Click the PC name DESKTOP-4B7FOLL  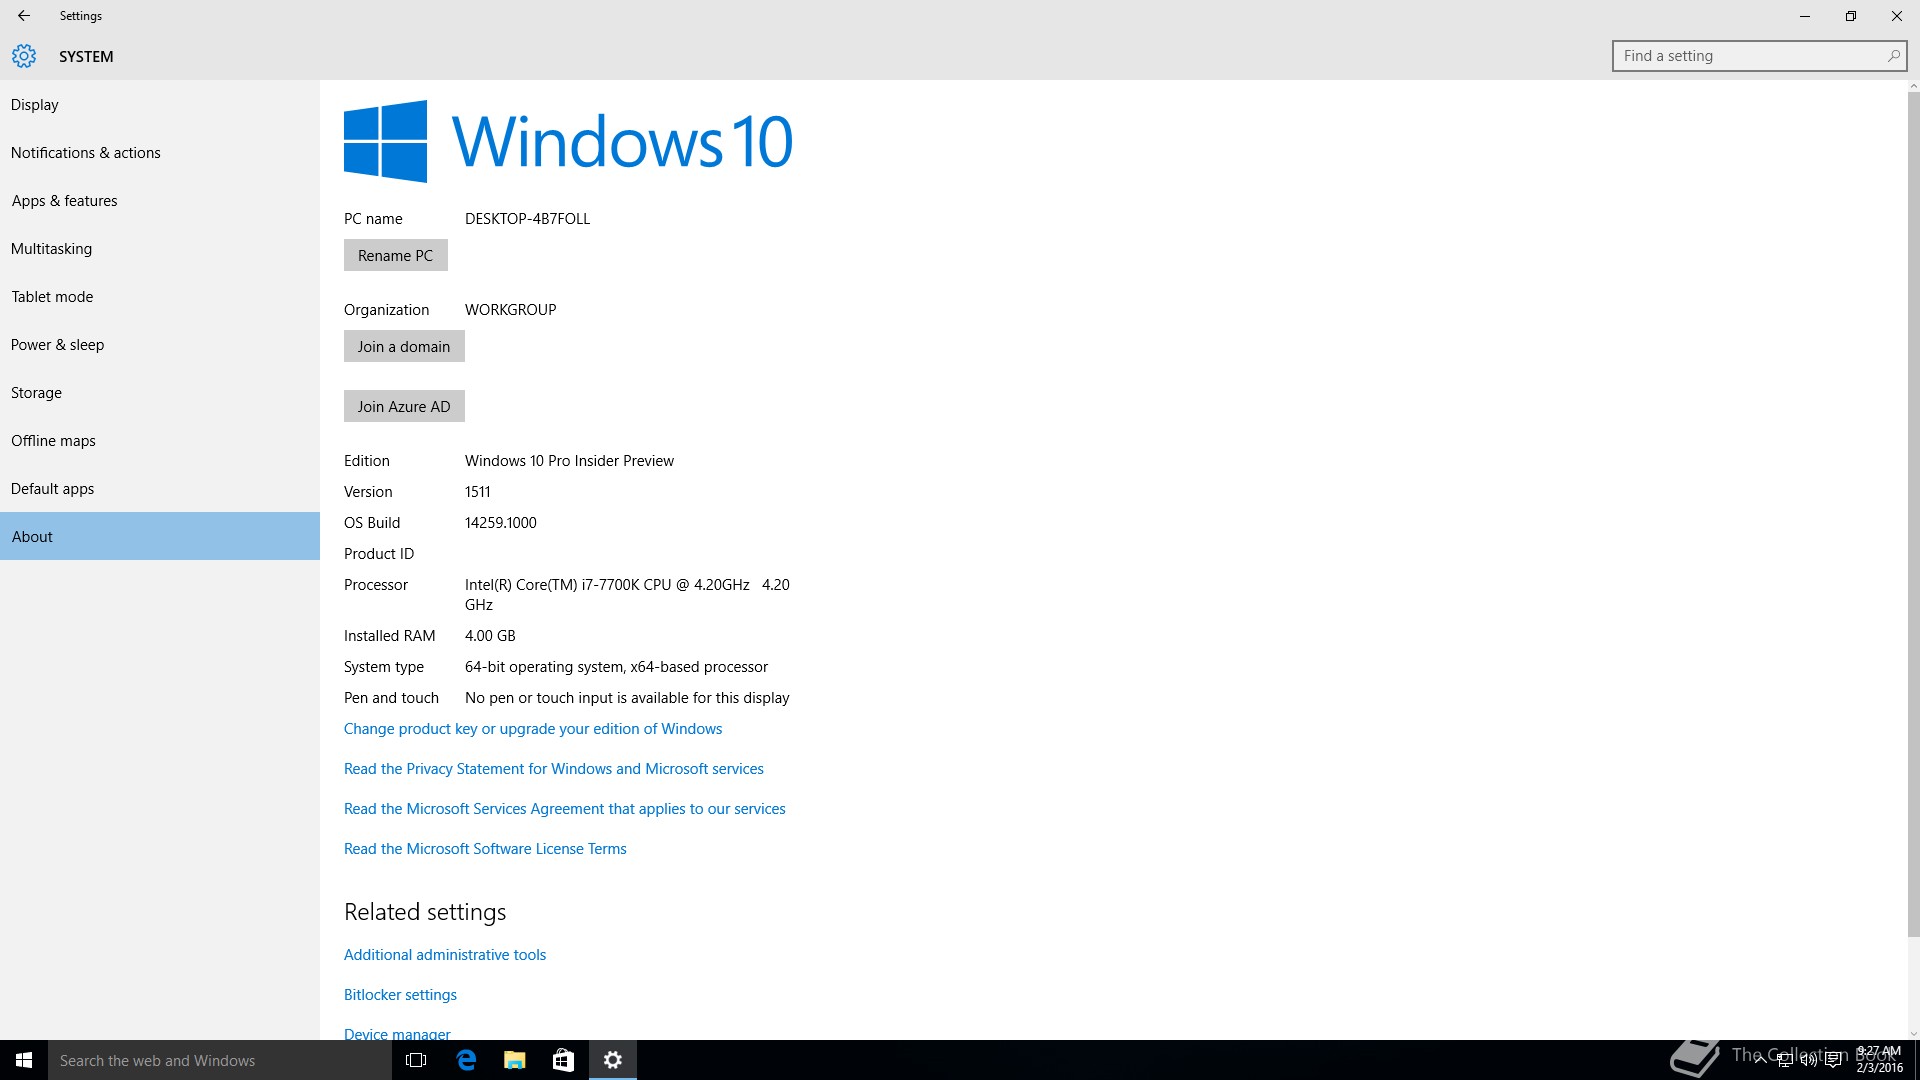(527, 219)
